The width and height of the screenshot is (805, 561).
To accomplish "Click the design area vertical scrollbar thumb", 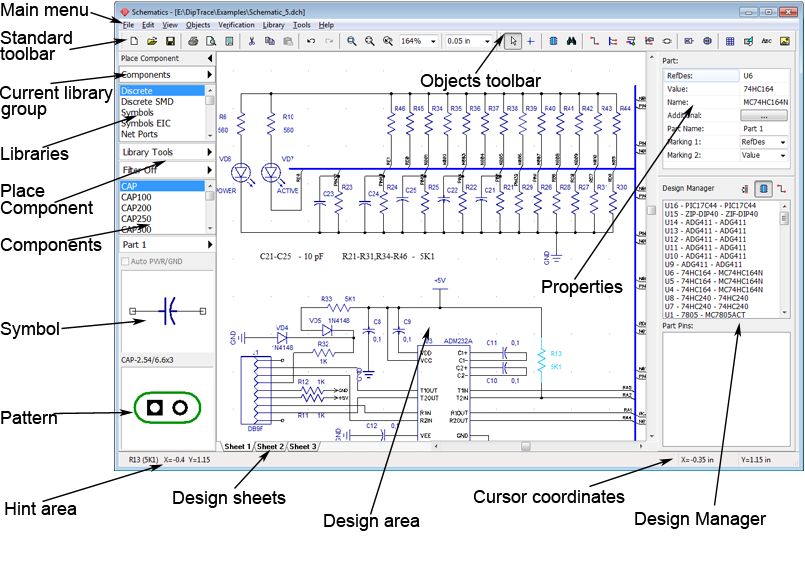I will (x=651, y=210).
